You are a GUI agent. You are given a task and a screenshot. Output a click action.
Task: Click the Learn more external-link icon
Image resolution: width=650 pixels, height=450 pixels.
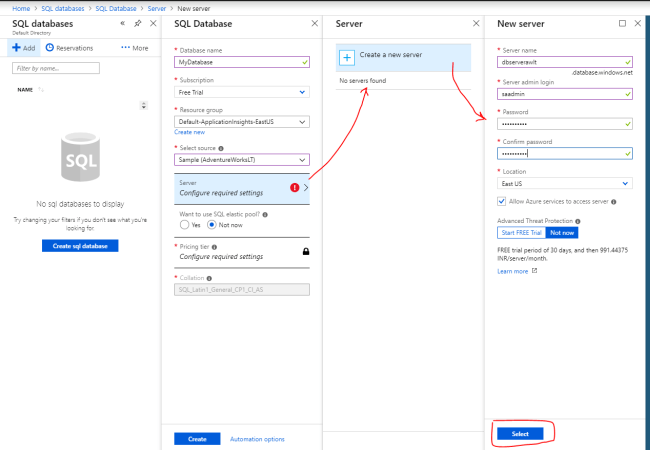point(534,271)
